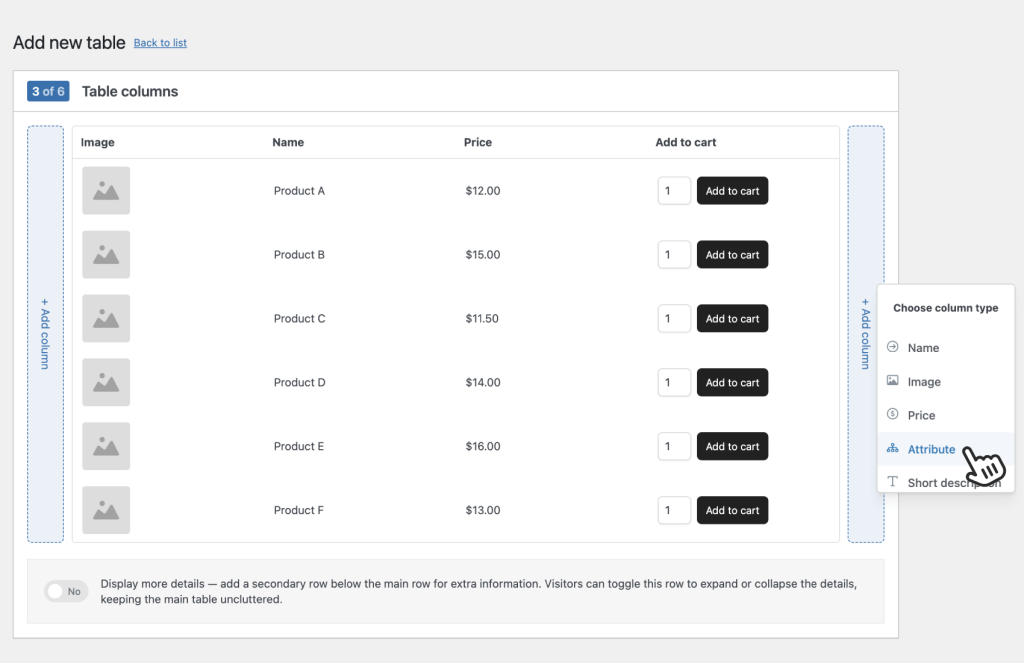This screenshot has width=1024, height=663.
Task: Click Product A's image placeholder icon
Action: point(105,190)
